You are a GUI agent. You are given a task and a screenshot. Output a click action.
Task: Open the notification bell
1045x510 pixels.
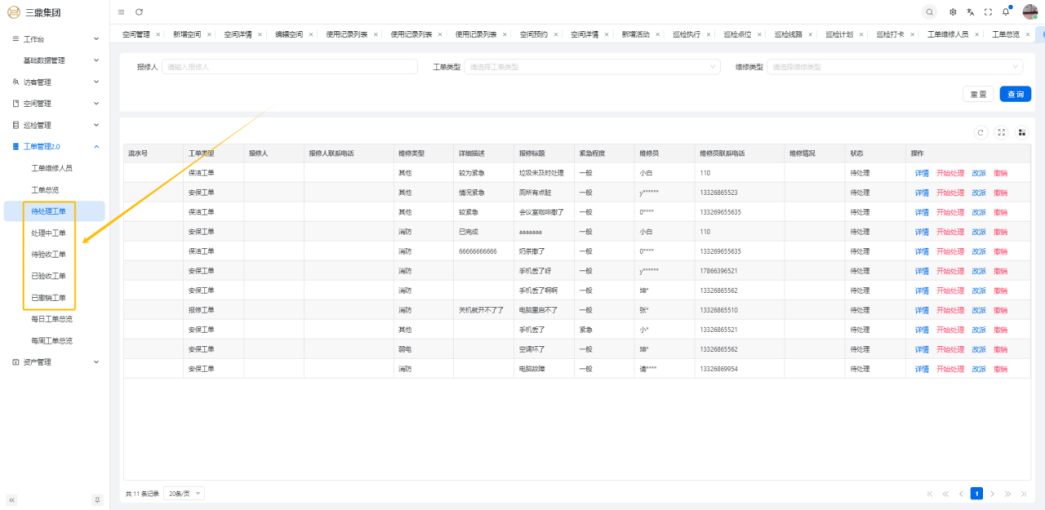point(1006,12)
